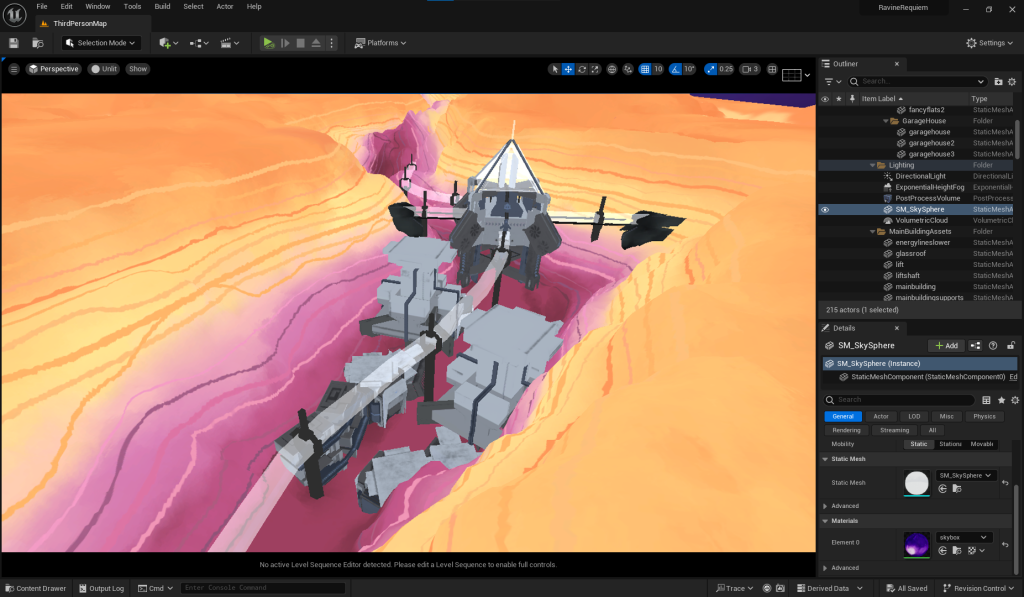Screen dimensions: 1024x597
Task: Activate the Scale gizmo tool
Action: [x=595, y=69]
